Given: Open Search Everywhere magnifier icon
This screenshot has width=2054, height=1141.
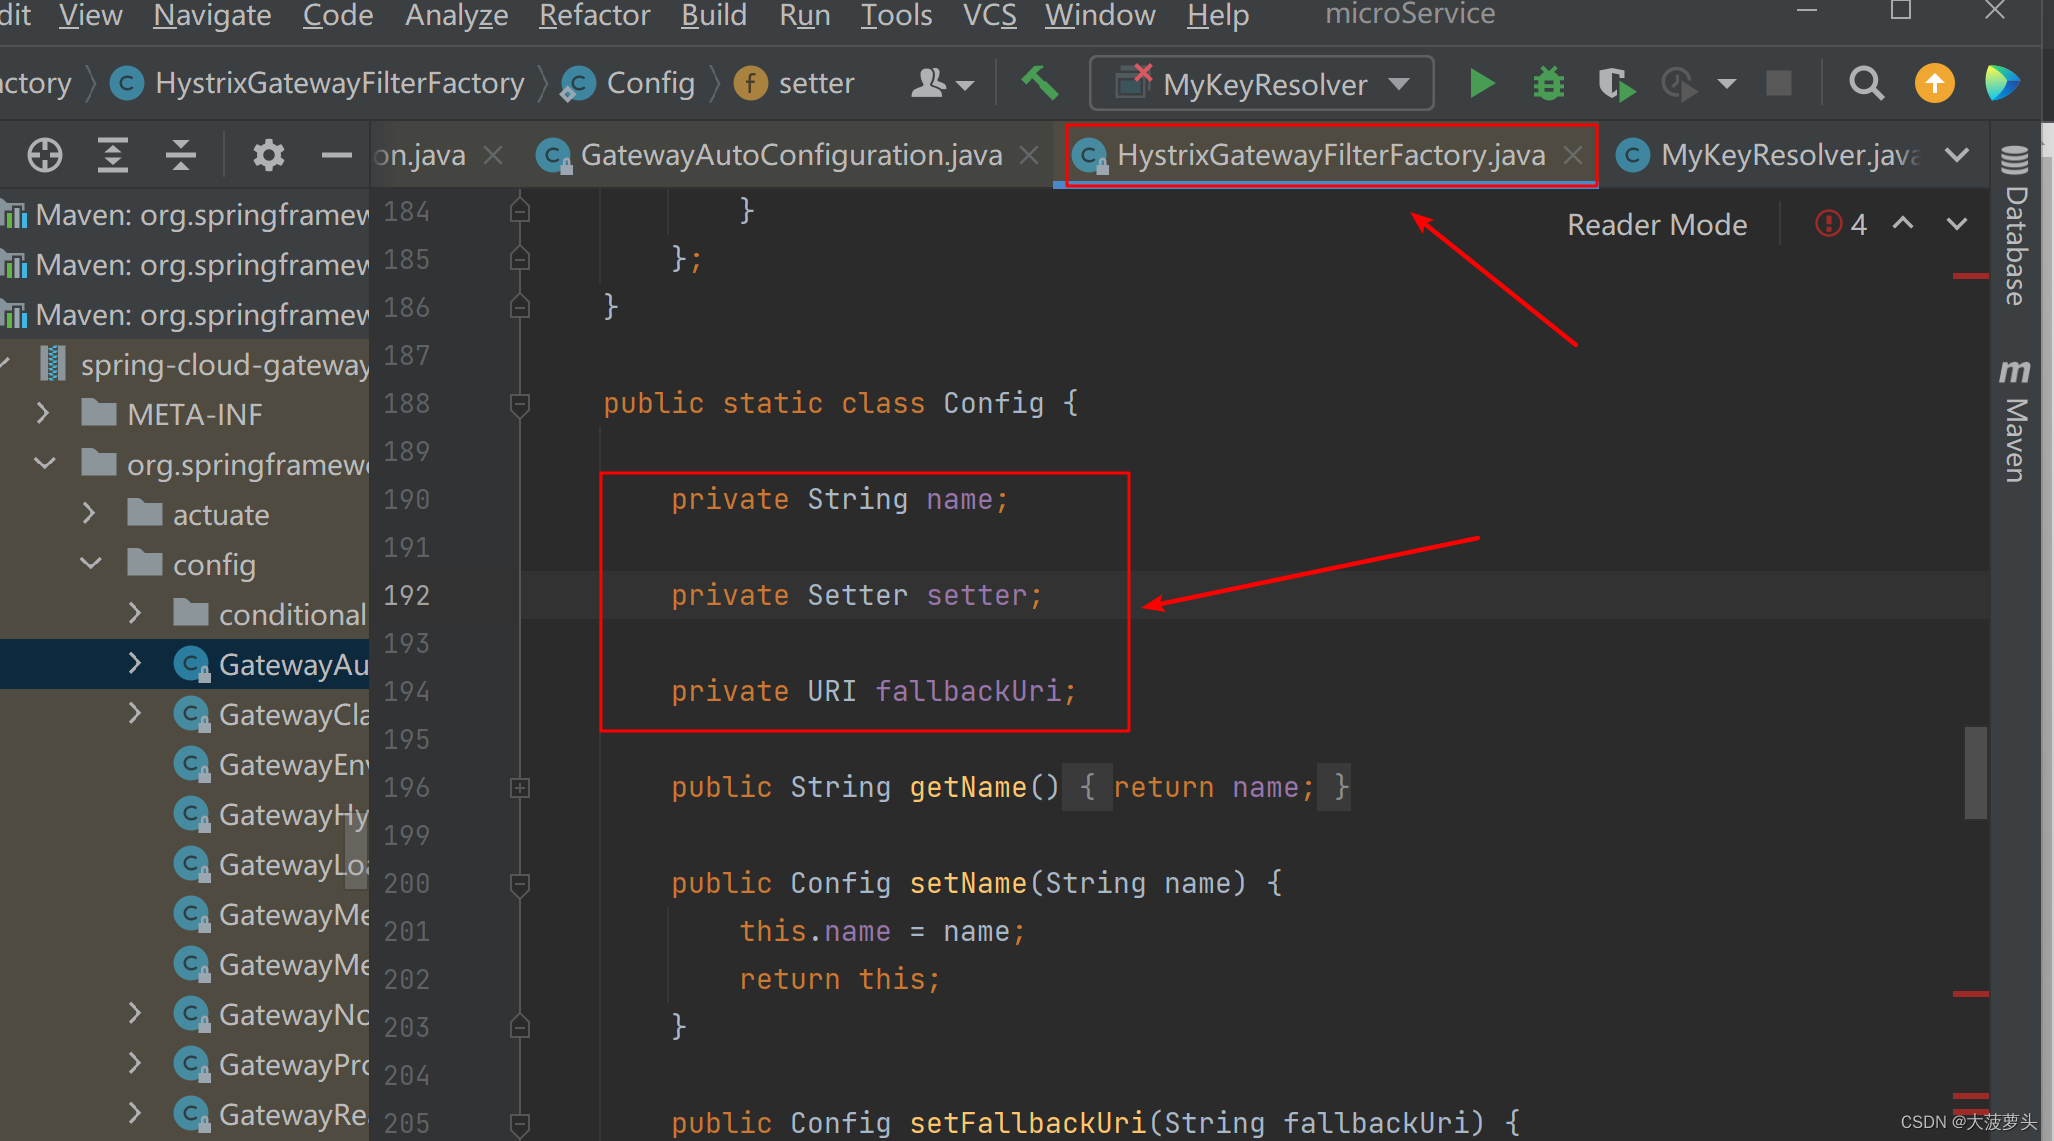Looking at the screenshot, I should click(1866, 83).
